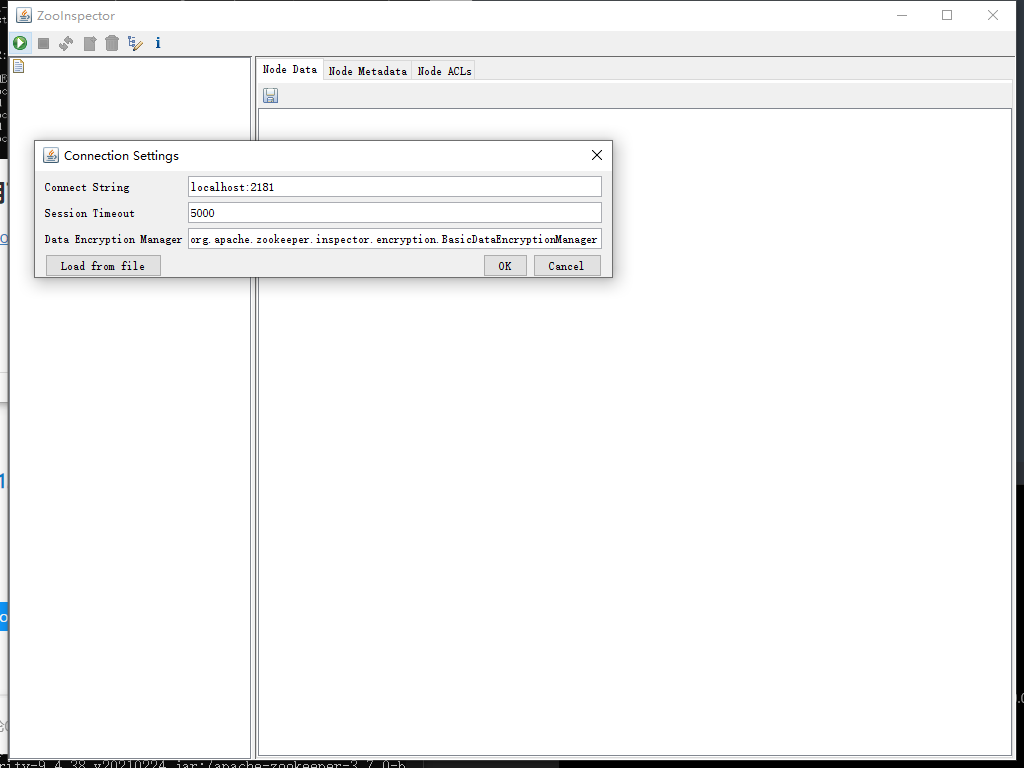Switch to the Node Metadata tab
This screenshot has width=1024, height=768.
click(x=367, y=71)
